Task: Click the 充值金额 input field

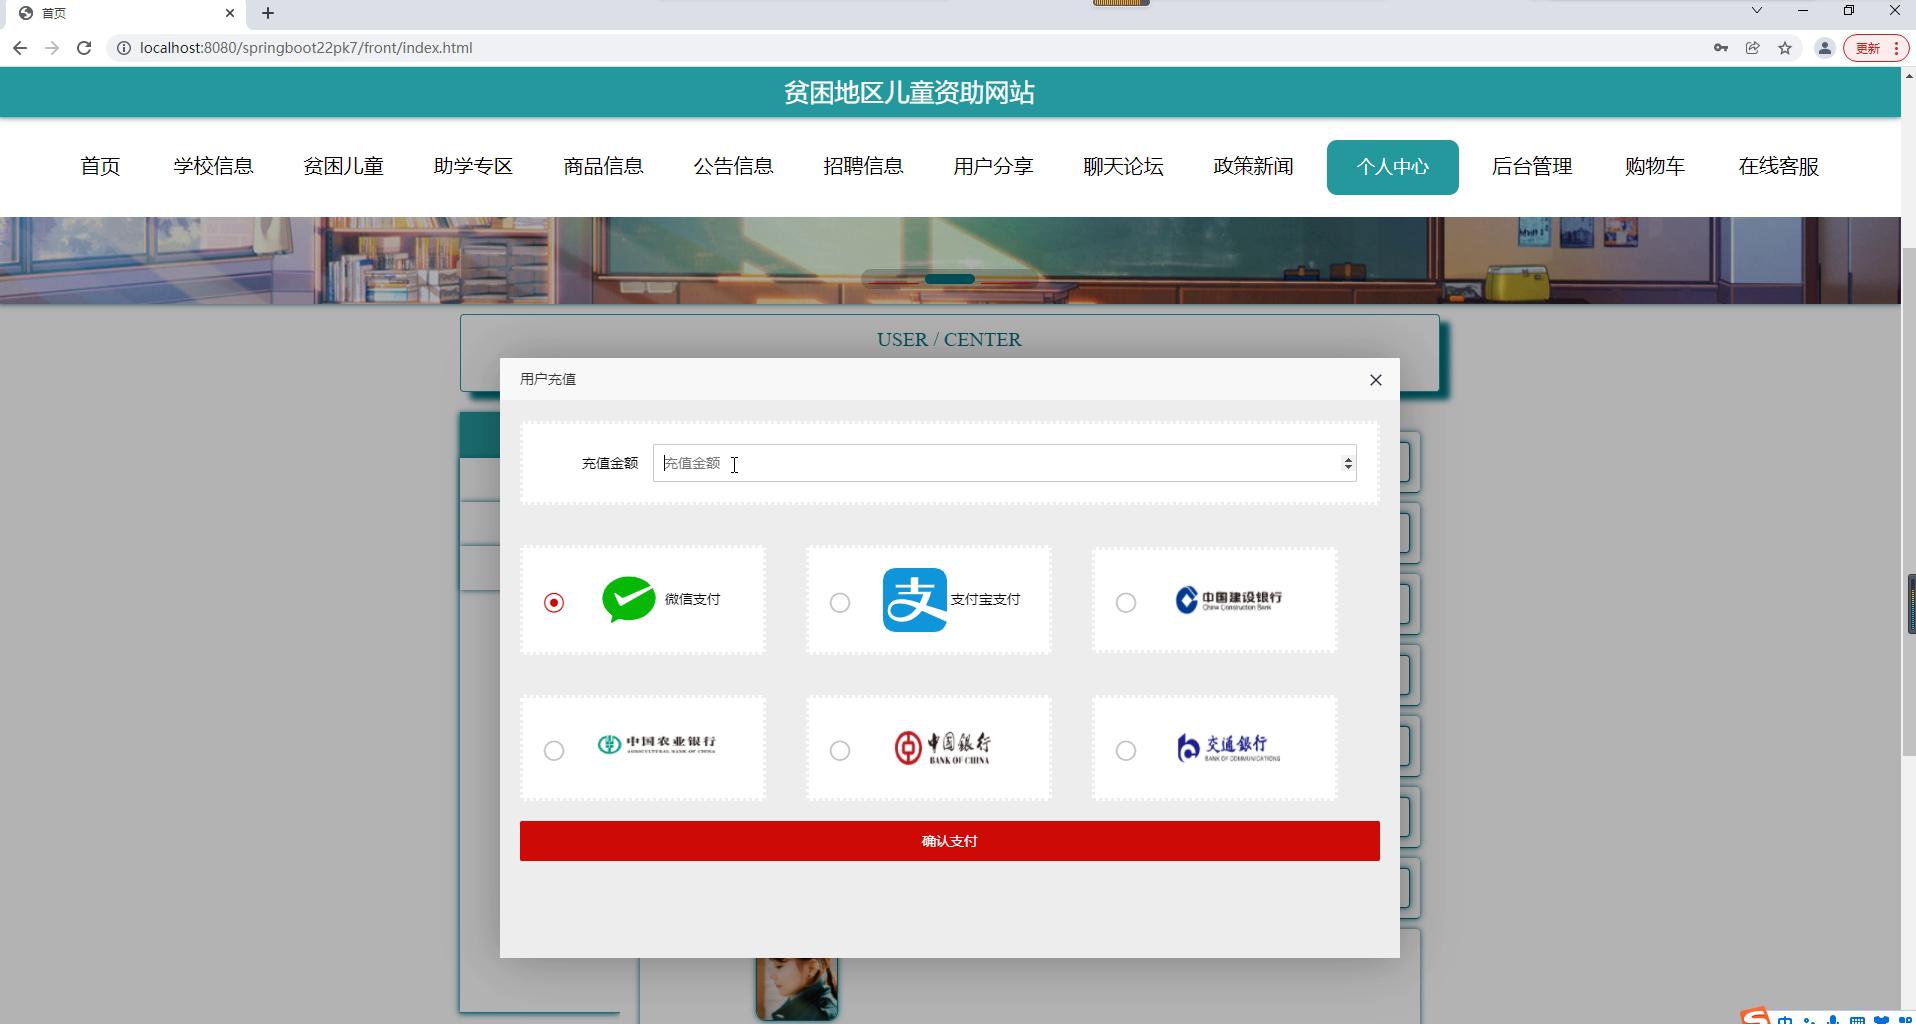Action: tap(1004, 463)
